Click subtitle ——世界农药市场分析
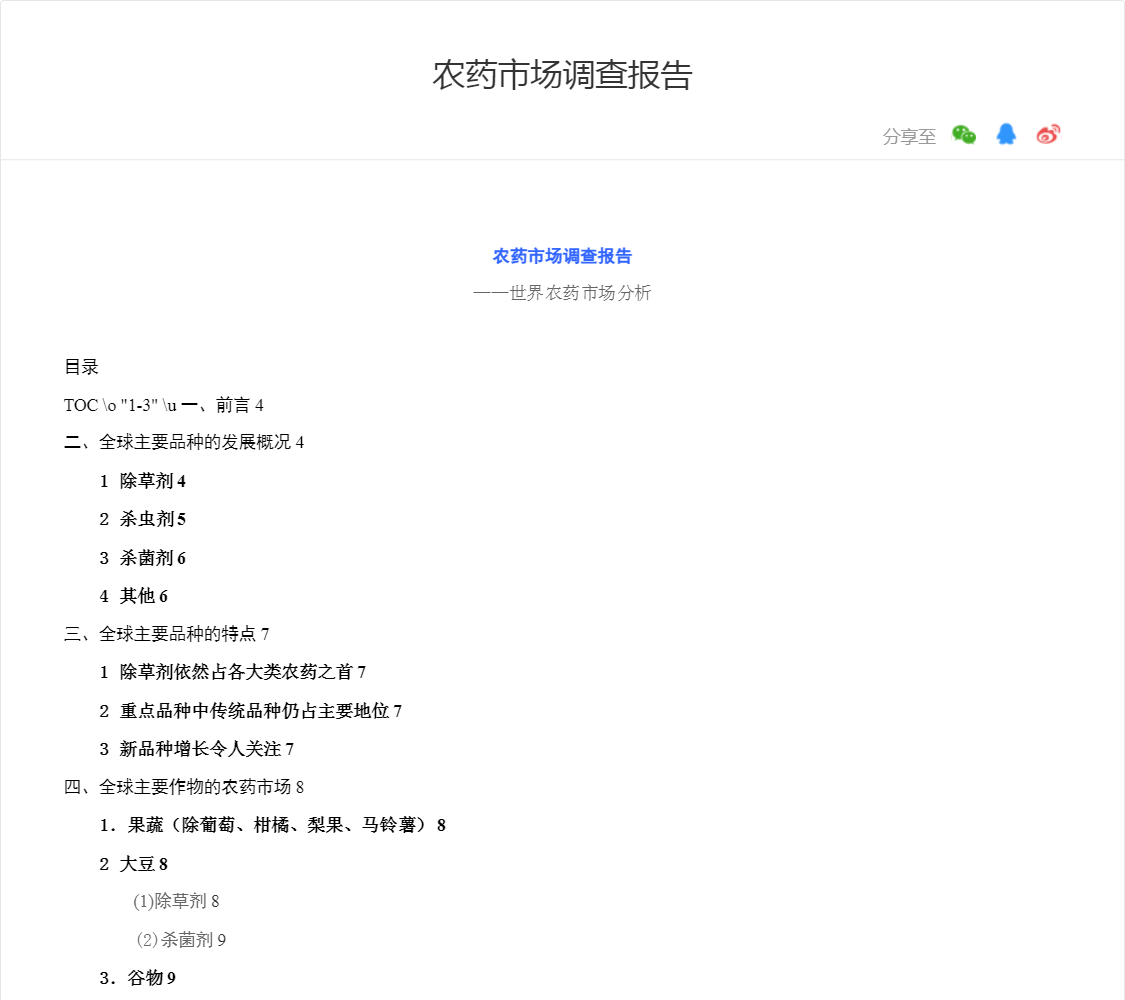 [562, 293]
